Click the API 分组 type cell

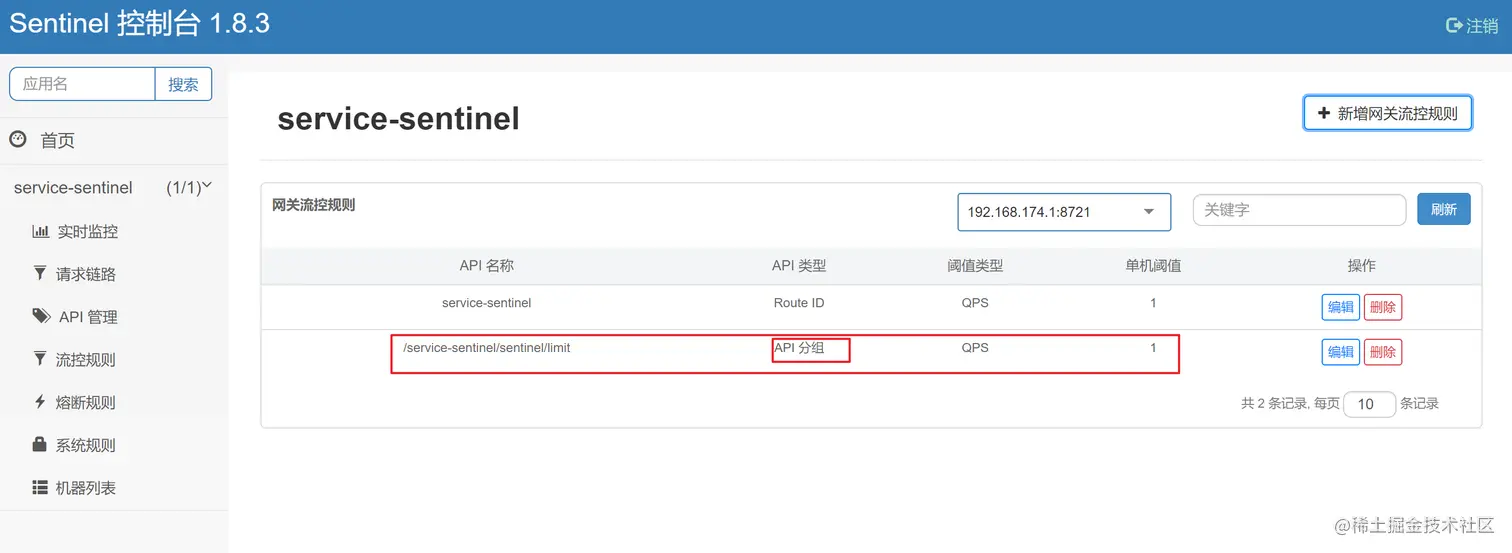pos(799,347)
